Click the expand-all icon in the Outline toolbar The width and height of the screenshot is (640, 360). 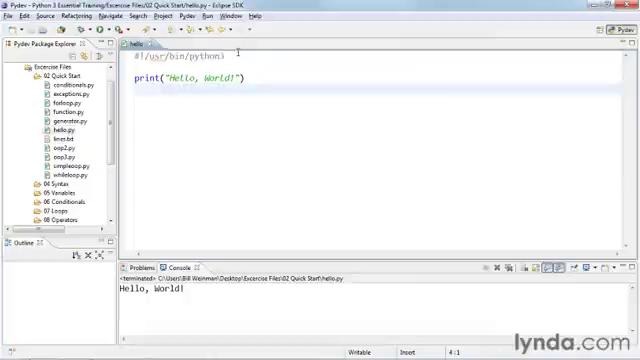[x=100, y=256]
